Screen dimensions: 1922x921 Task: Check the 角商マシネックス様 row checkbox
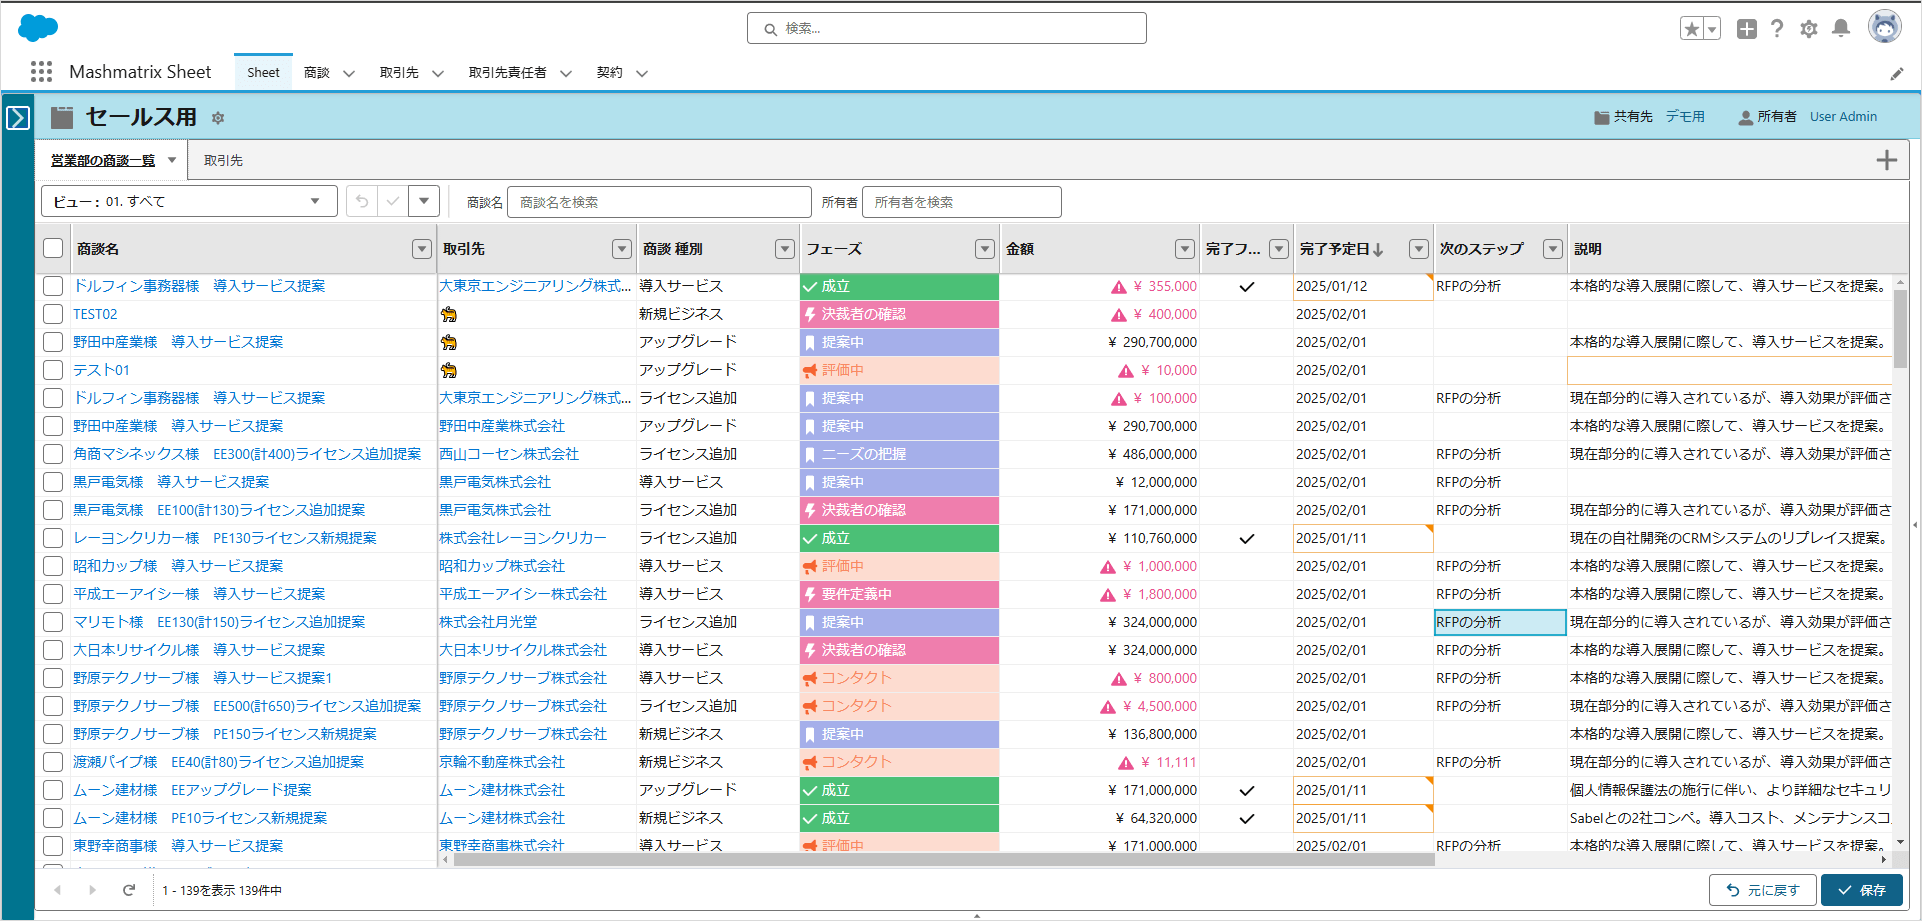pyautogui.click(x=53, y=454)
